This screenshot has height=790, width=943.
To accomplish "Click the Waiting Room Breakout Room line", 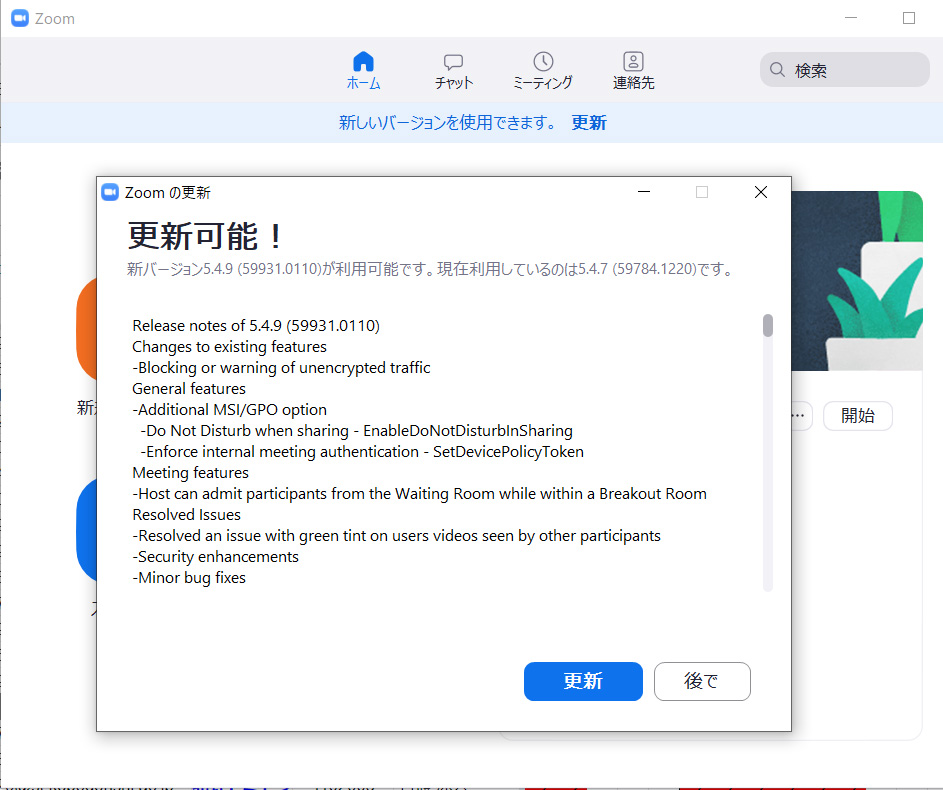I will pyautogui.click(x=419, y=494).
